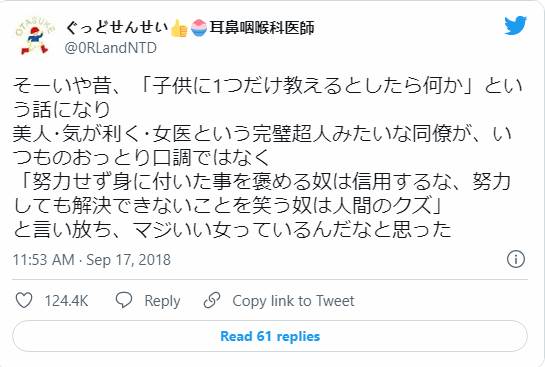Click the tweet line starting 美人・気が利く
The image size is (545, 367).
coord(262,134)
